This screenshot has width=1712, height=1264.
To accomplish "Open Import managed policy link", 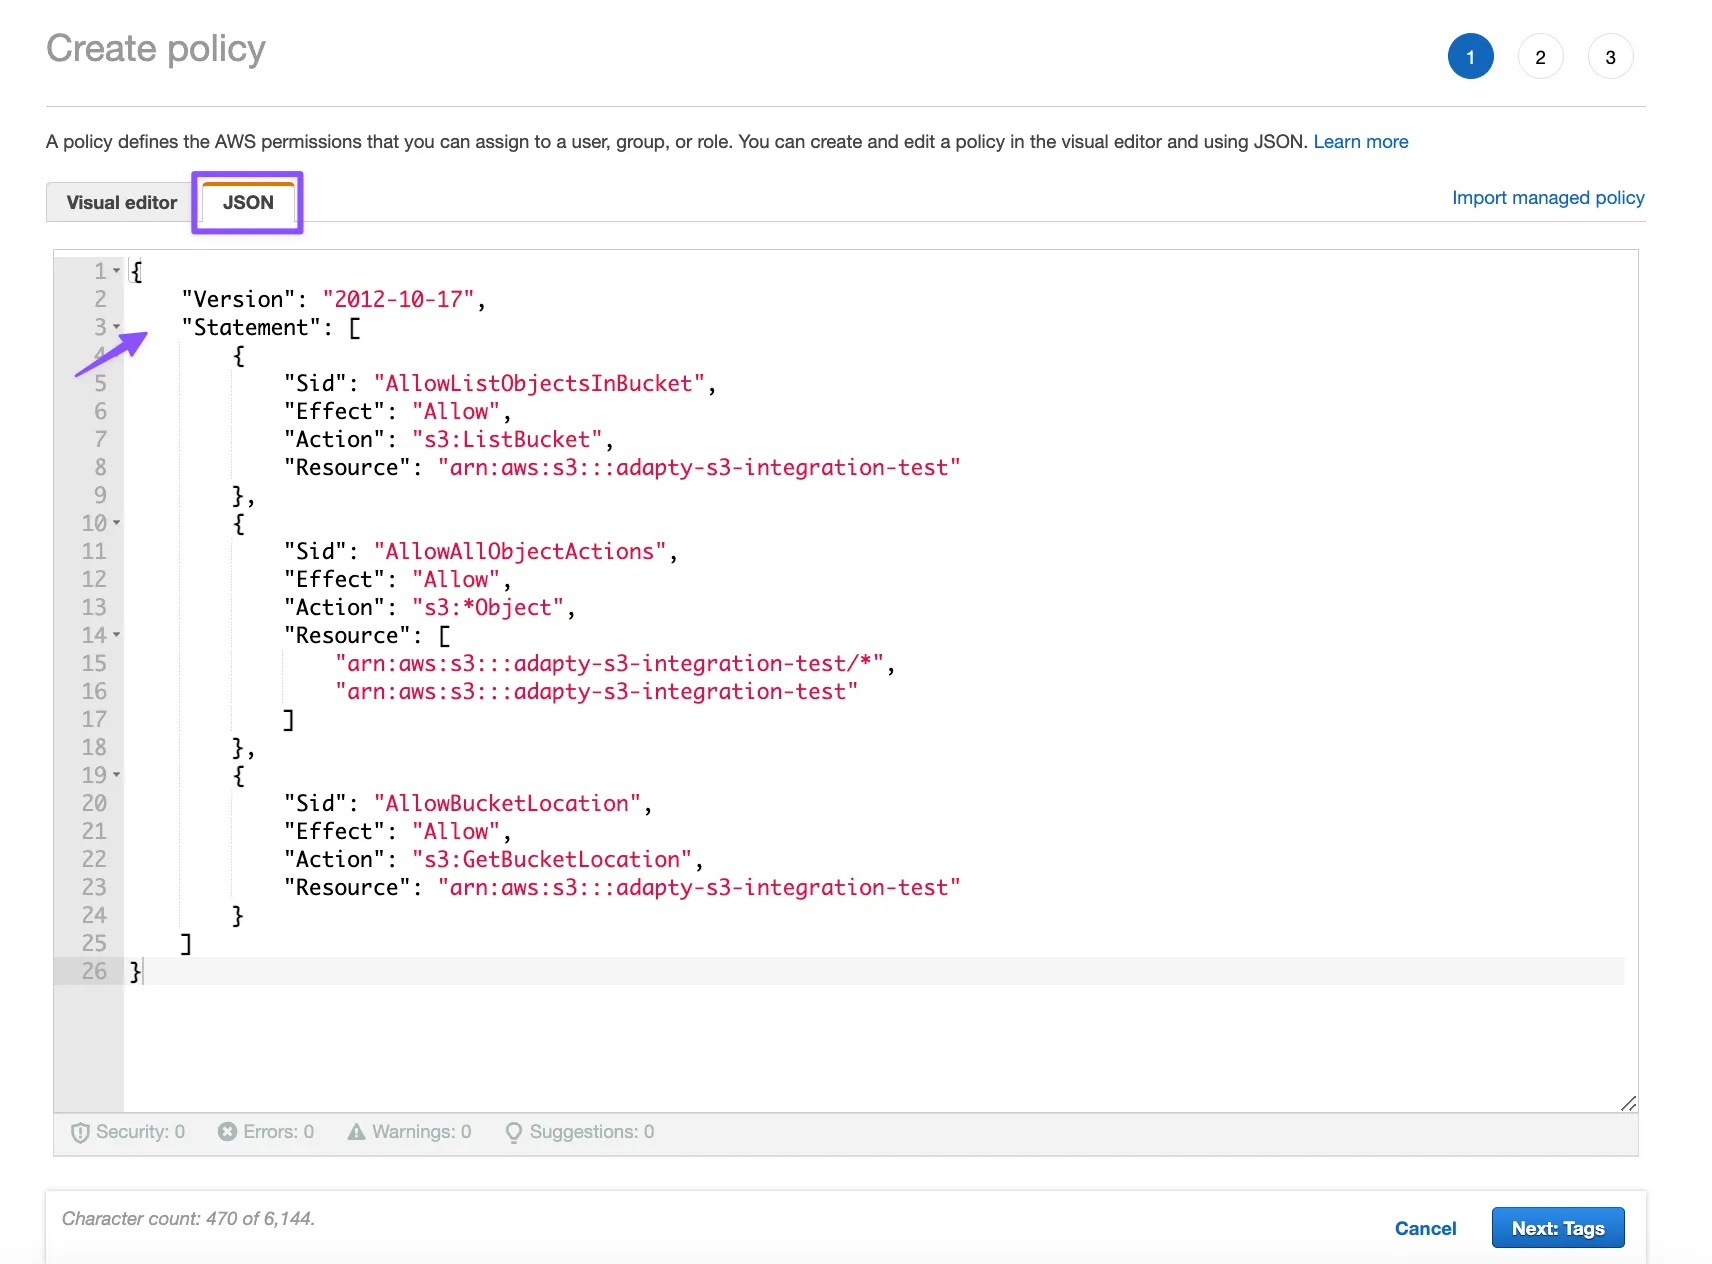I will pos(1547,198).
